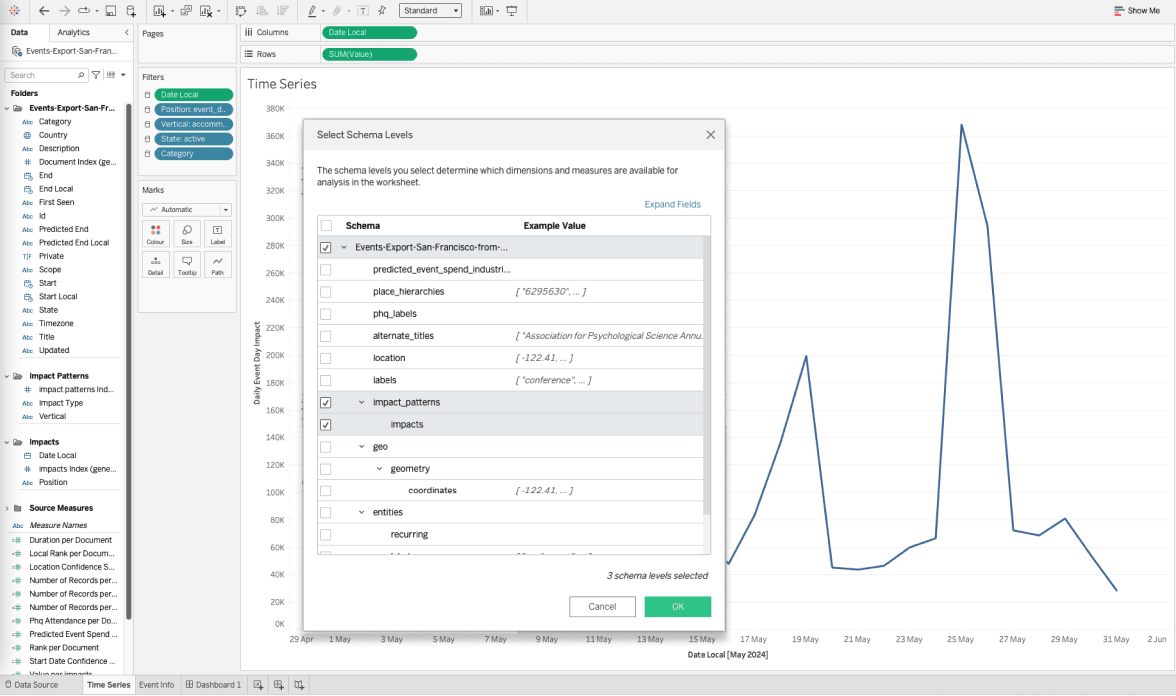Click the Clear Sheet icon
This screenshot has height=696, width=1176.
tap(206, 10)
